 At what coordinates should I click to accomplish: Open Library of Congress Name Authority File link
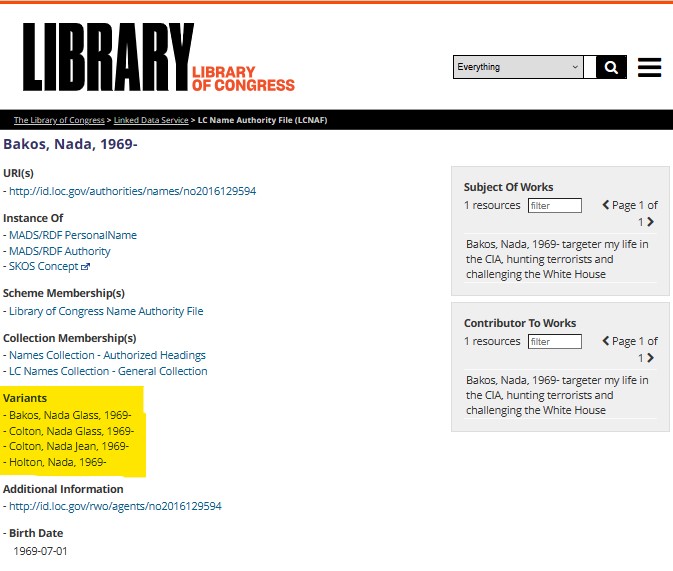tap(106, 311)
